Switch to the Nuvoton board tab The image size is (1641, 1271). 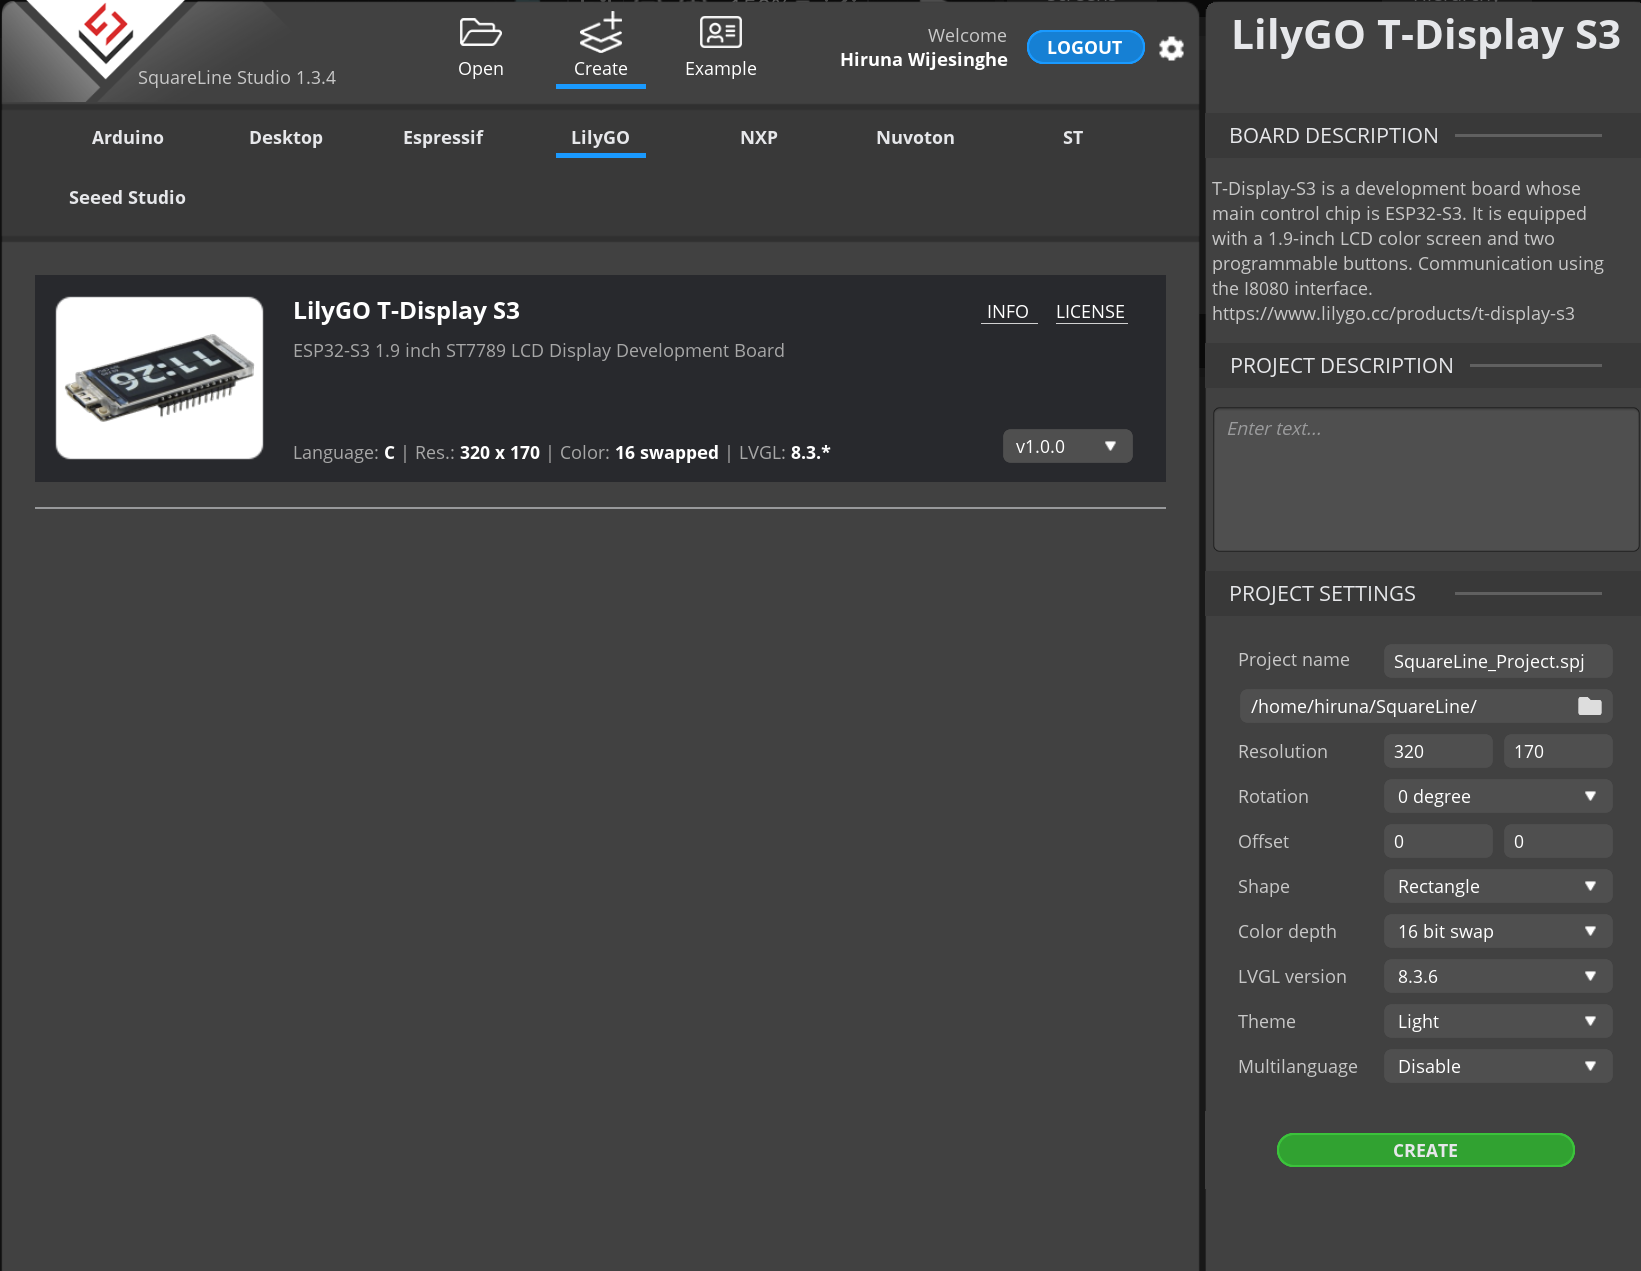coord(916,138)
